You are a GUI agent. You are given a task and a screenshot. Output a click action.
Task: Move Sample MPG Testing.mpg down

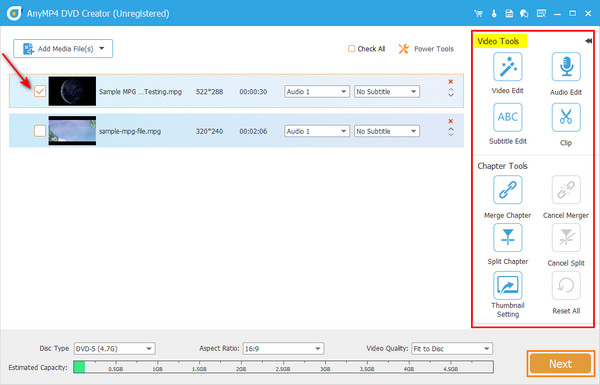click(451, 95)
